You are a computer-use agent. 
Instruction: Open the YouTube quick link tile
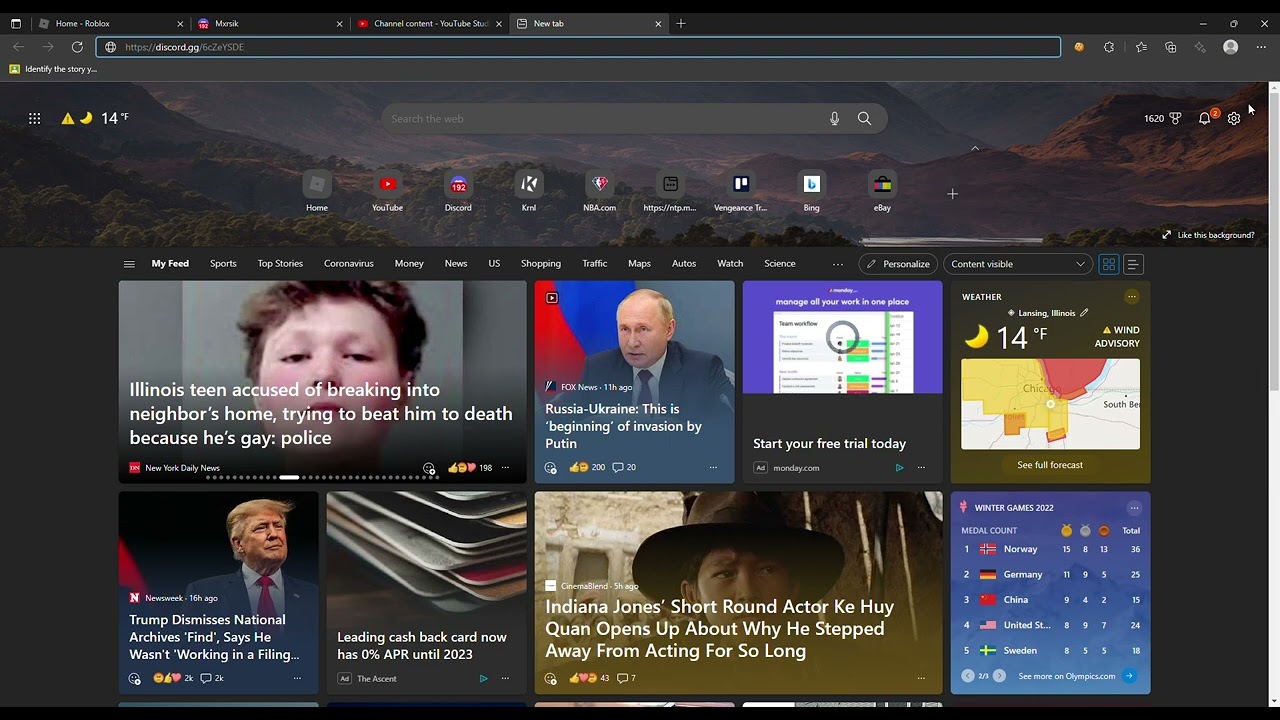point(387,191)
